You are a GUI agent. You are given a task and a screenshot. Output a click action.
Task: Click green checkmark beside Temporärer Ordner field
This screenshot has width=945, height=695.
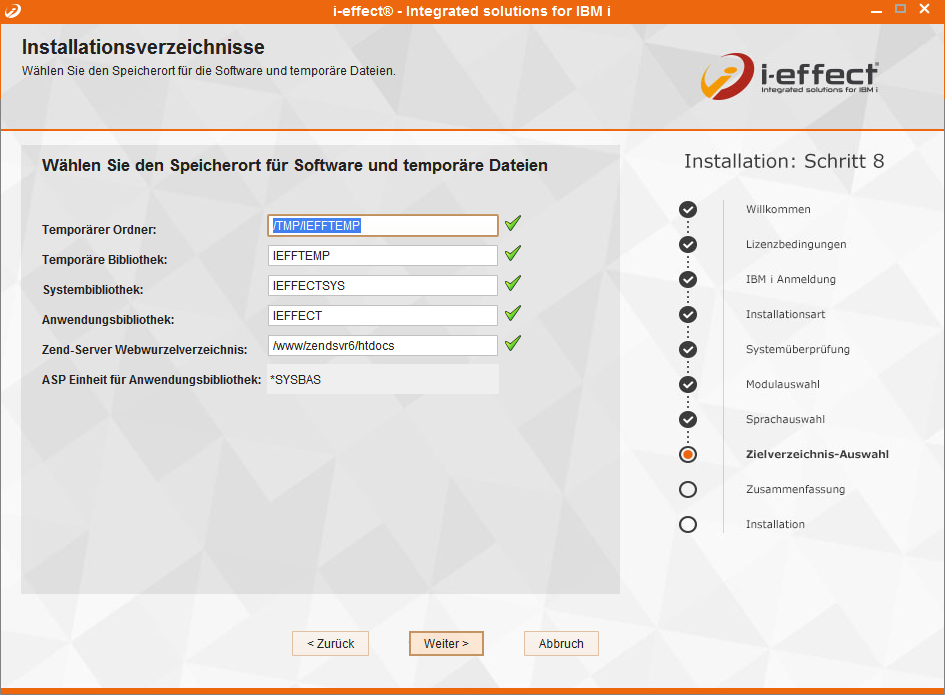513,224
